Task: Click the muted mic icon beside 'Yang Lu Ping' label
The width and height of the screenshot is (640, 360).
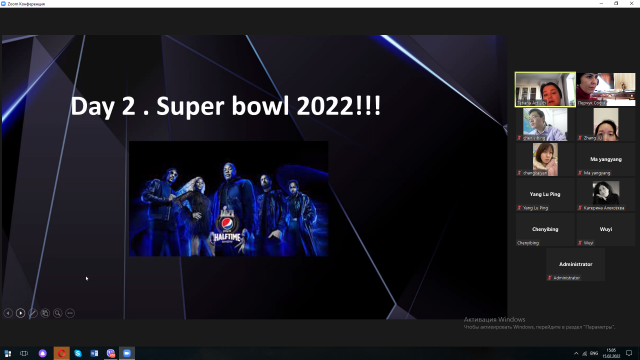Action: click(x=519, y=208)
